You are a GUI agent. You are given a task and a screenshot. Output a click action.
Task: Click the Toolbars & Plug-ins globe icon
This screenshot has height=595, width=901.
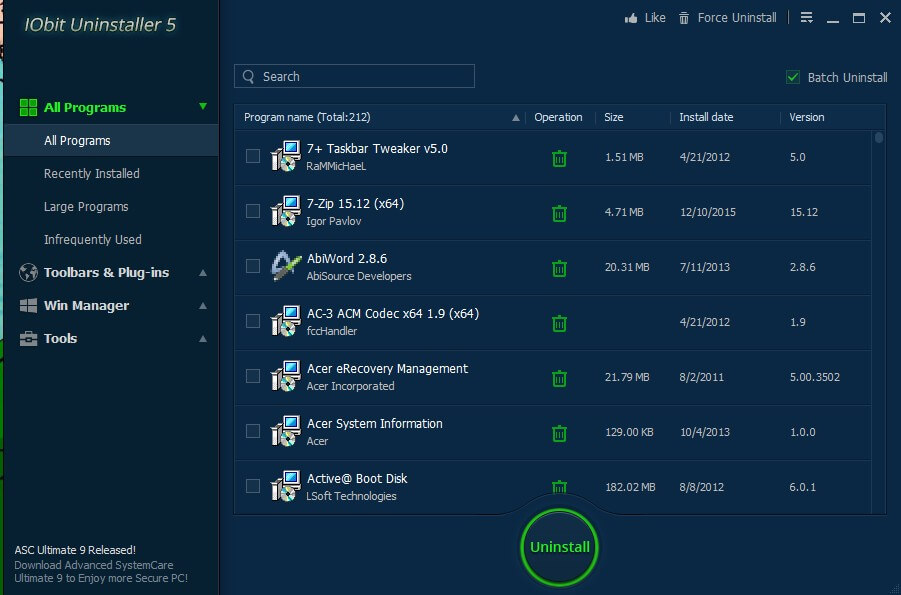28,272
